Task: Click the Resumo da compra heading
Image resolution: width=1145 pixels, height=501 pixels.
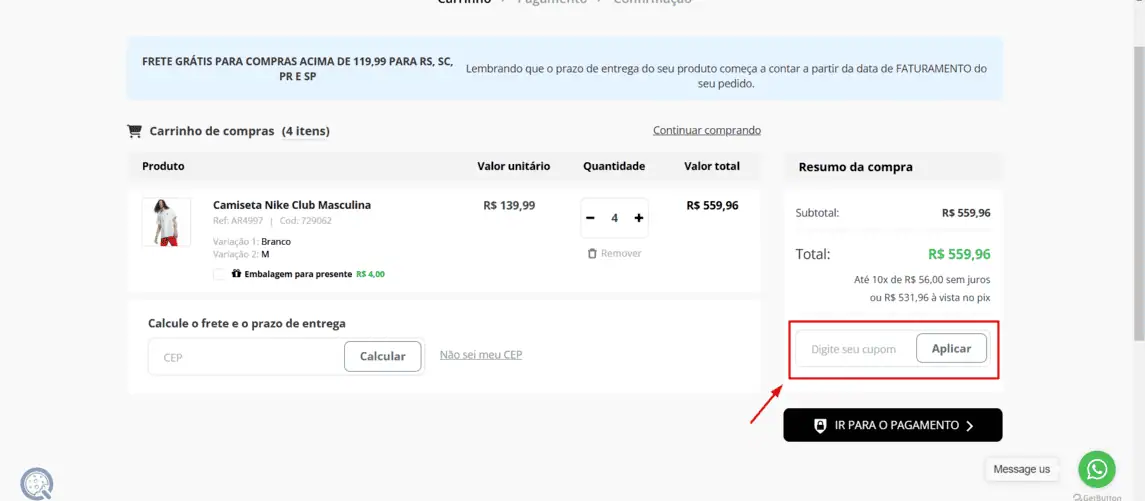Action: pos(855,167)
